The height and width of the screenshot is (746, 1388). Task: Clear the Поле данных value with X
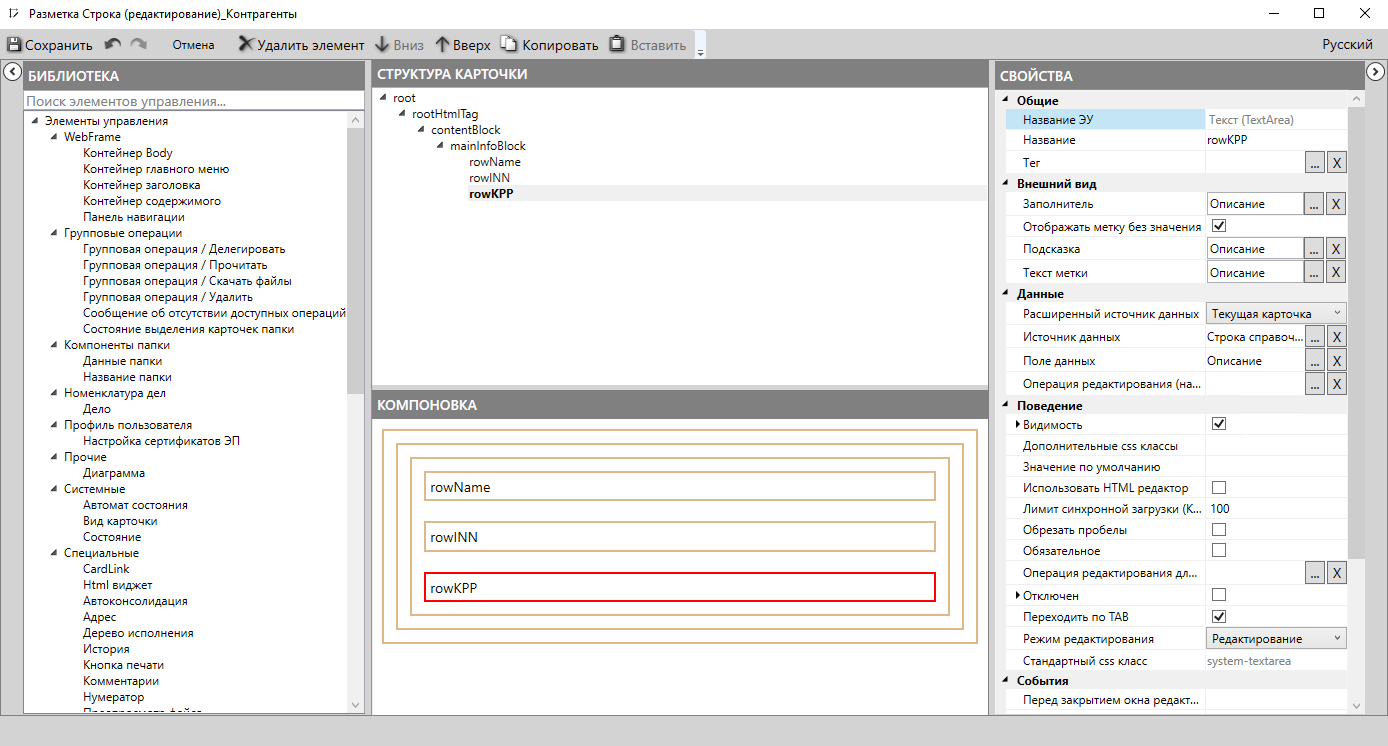click(x=1336, y=361)
